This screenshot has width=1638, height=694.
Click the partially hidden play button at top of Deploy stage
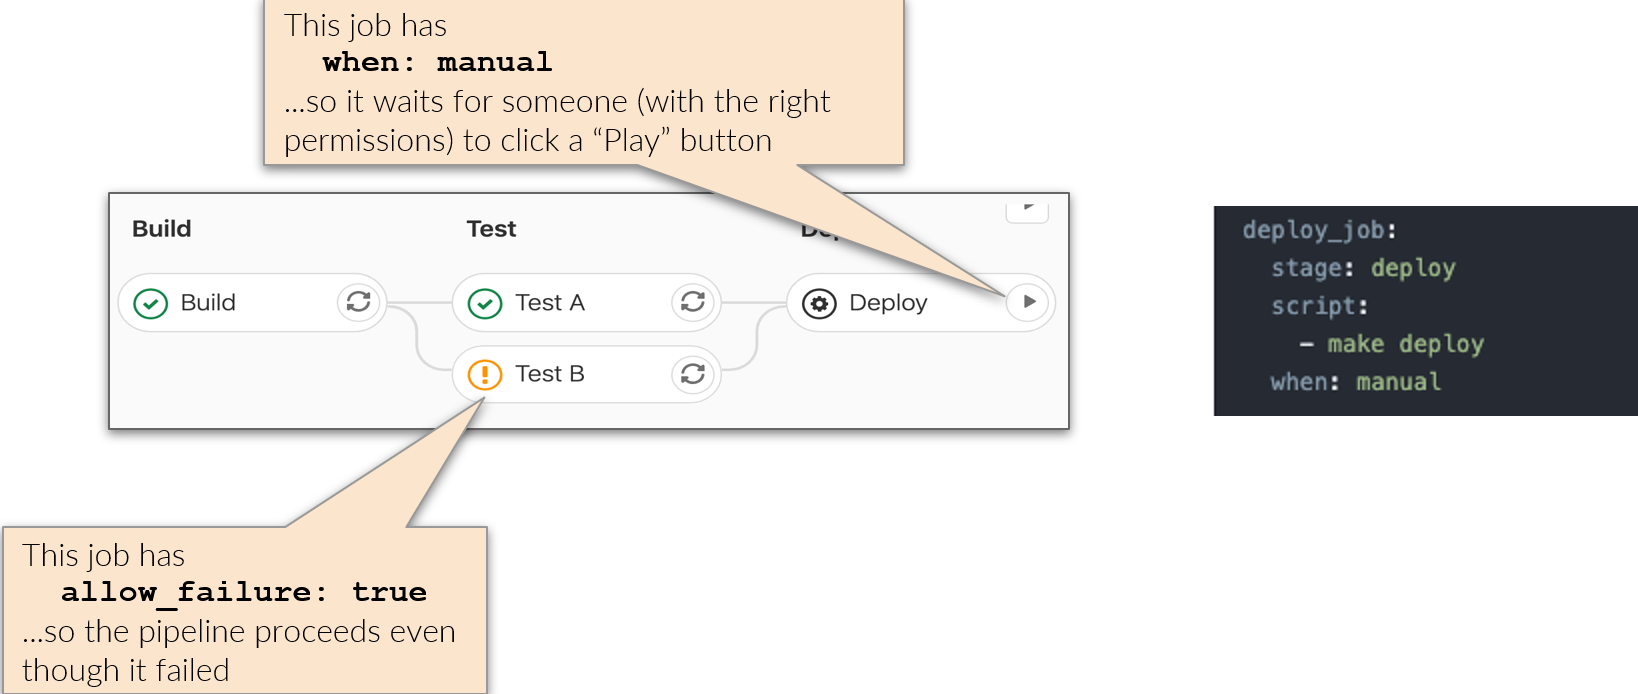click(1027, 210)
